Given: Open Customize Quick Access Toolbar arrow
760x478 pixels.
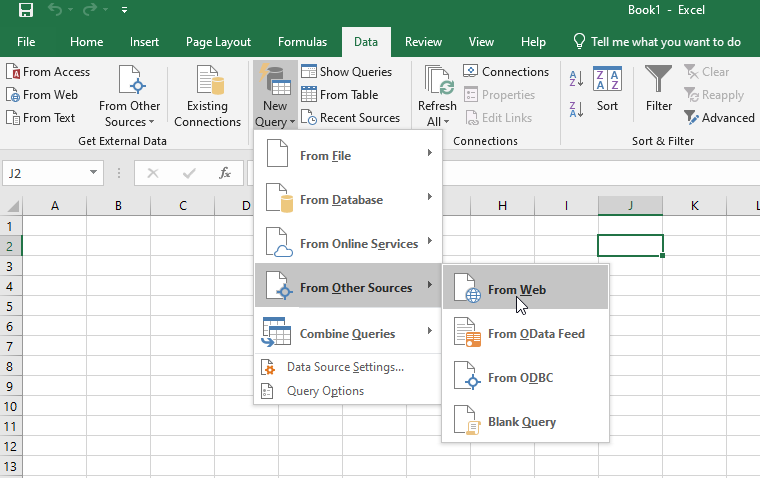Looking at the screenshot, I should pos(125,10).
